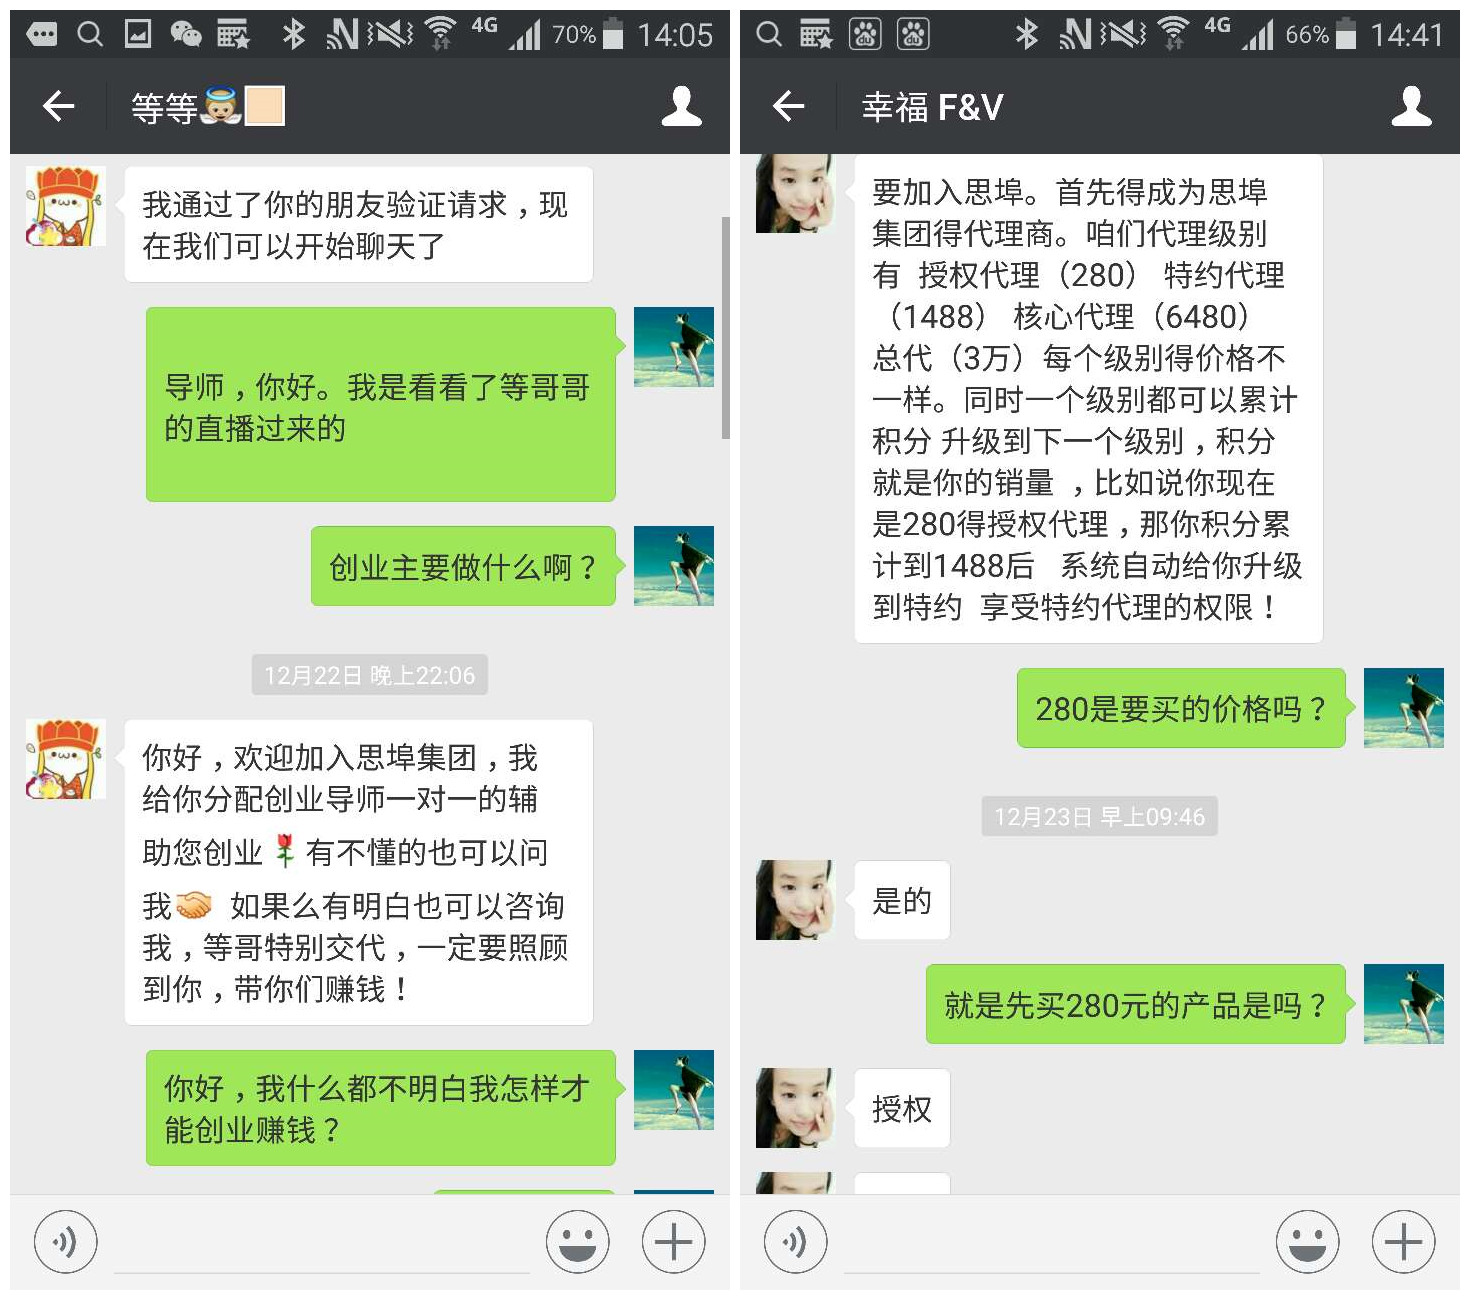Open plus attachments menu in left chat
Image resolution: width=1470 pixels, height=1300 pixels.
pos(673,1242)
